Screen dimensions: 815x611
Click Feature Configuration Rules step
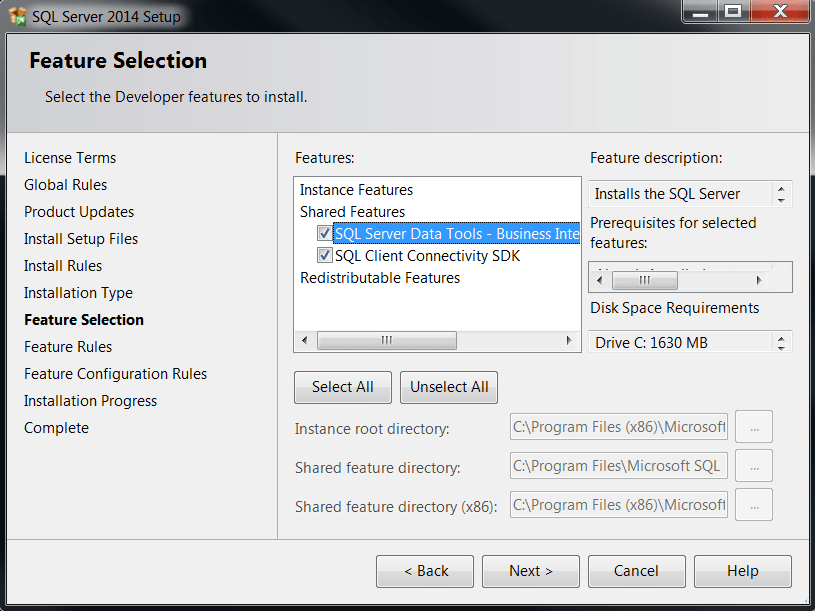point(115,374)
